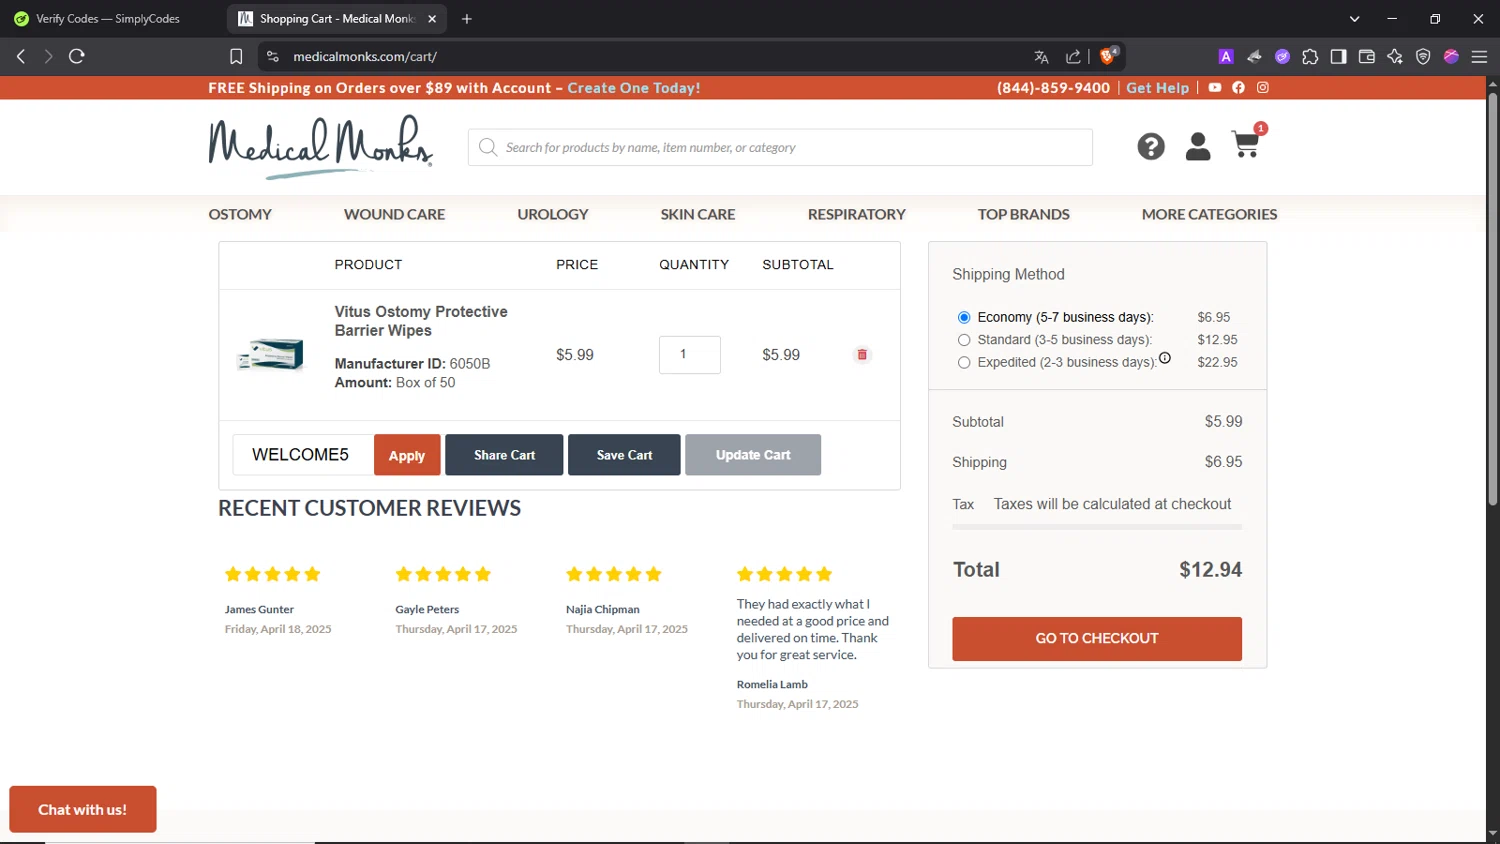The width and height of the screenshot is (1500, 844).
Task: Open the SKIN CARE category menu
Action: (x=698, y=214)
